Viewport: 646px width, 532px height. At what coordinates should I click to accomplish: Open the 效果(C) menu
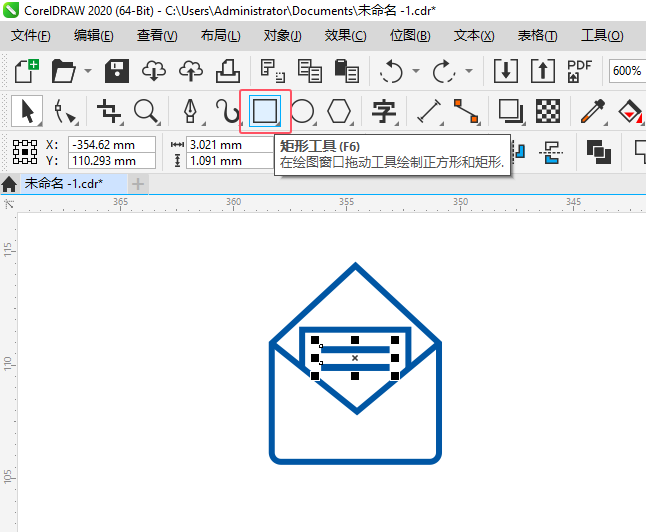pyautogui.click(x=345, y=36)
